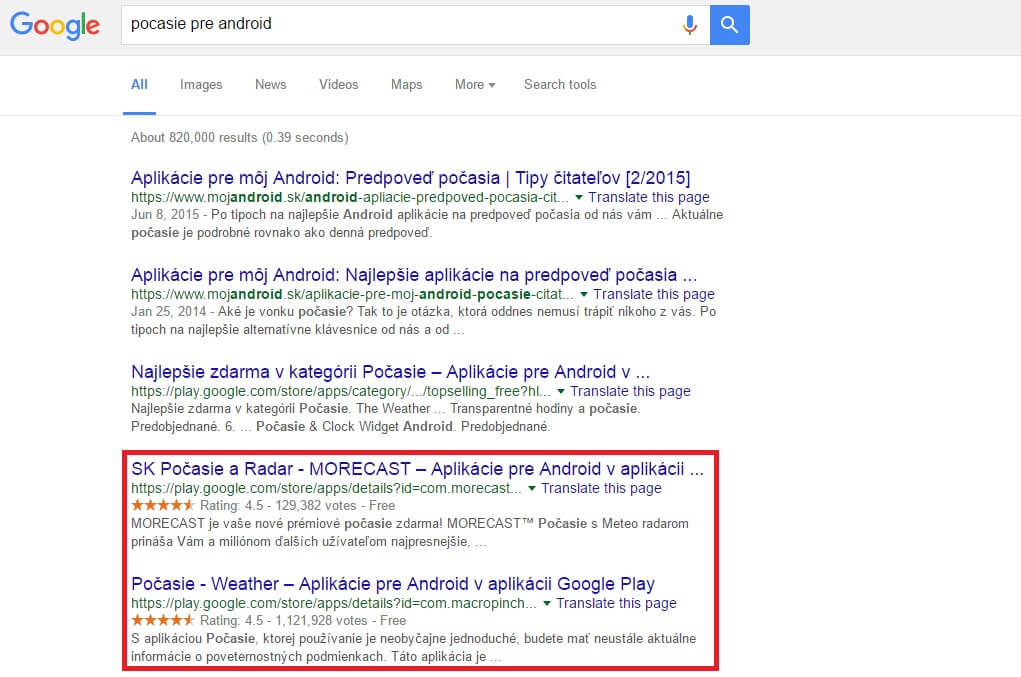Image resolution: width=1021 pixels, height=677 pixels.
Task: Click Translate this page for macropinch result
Action: pyautogui.click(x=616, y=603)
